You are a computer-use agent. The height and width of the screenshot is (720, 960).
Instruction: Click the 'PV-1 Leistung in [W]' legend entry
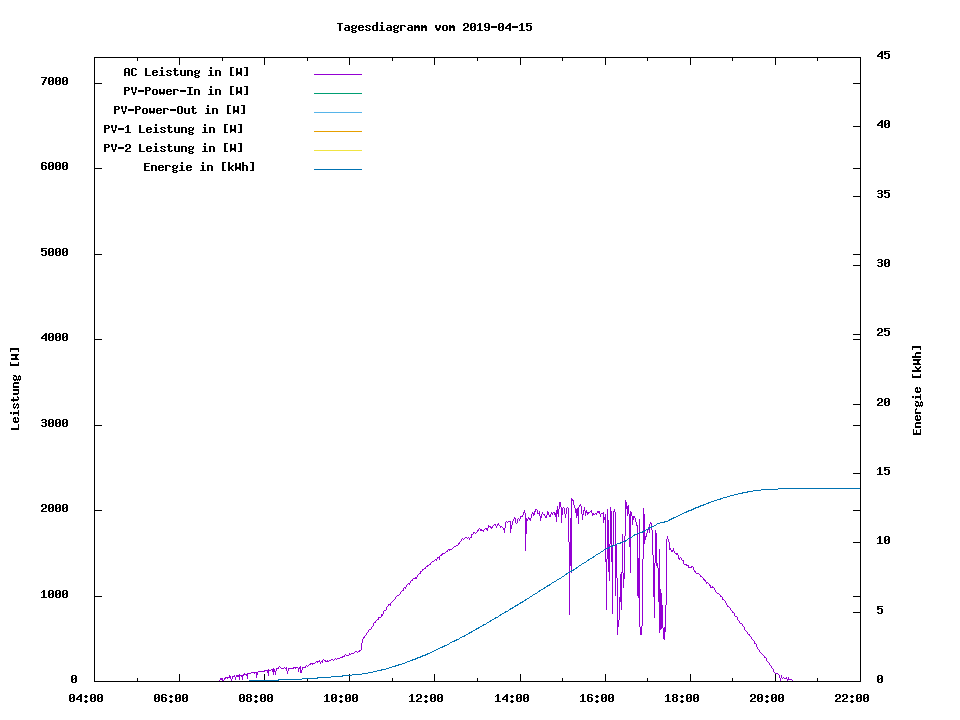[173, 129]
